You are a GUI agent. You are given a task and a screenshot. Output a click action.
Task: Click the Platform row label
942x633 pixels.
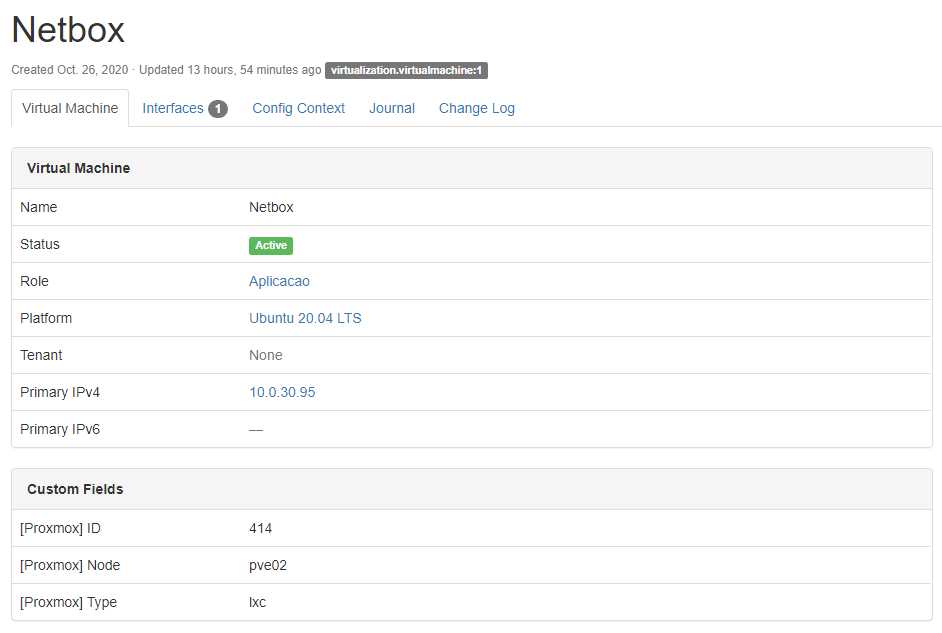46,318
